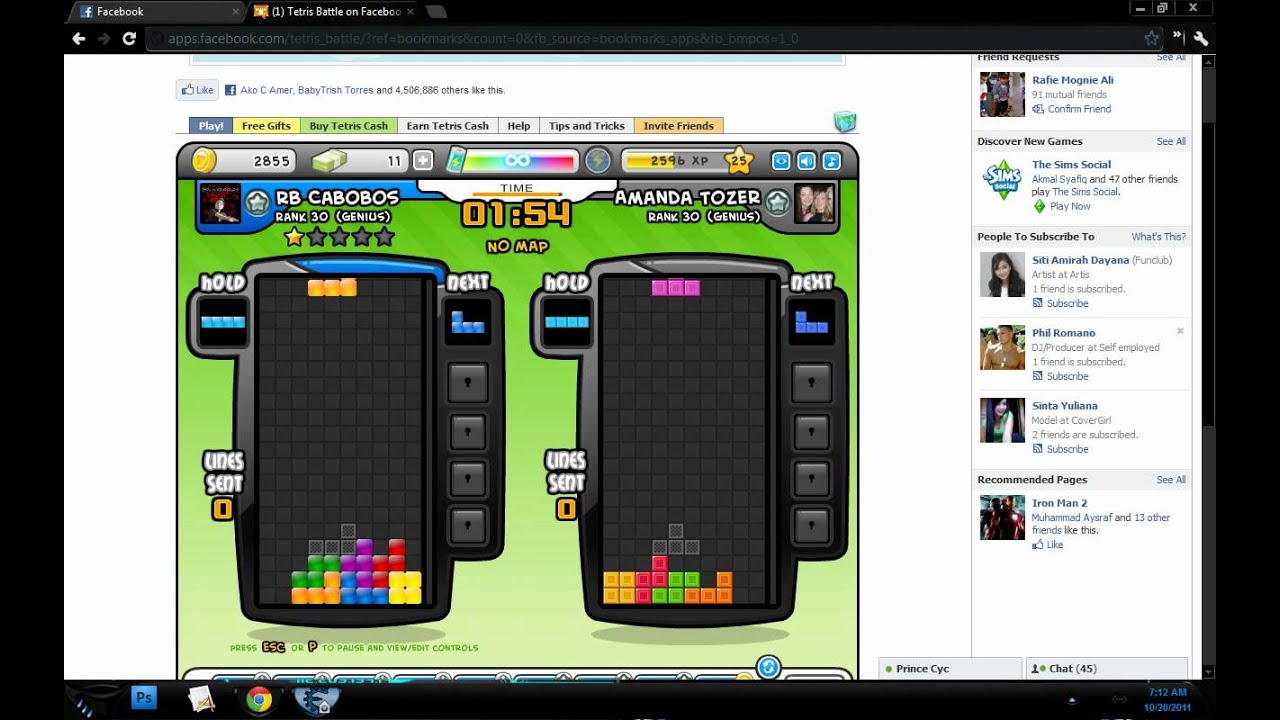The image size is (1280, 720).
Task: Click the browser forward arrow
Action: click(104, 38)
